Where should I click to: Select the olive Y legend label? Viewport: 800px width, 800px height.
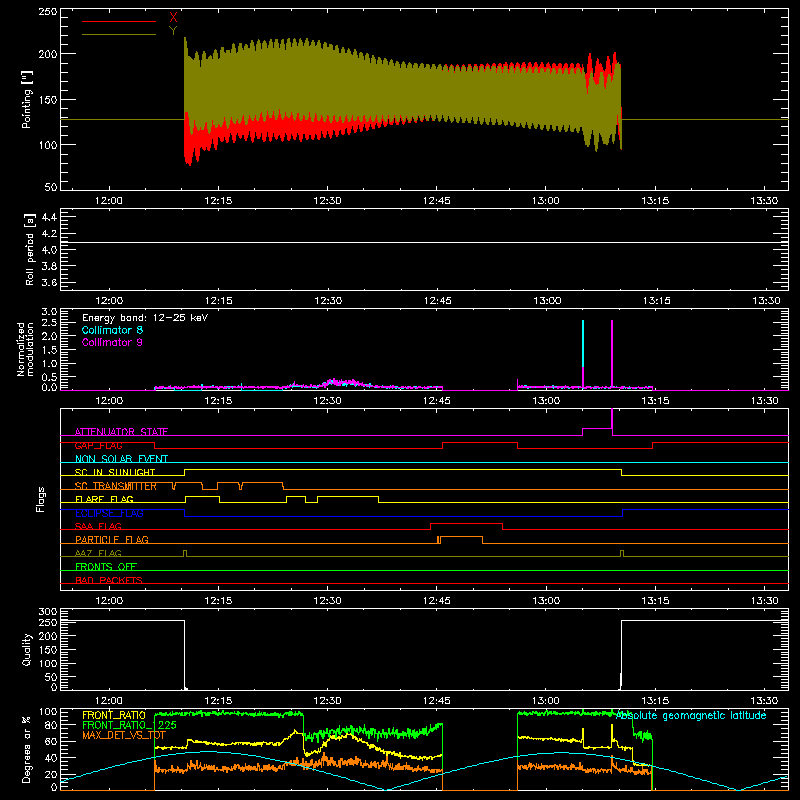173,31
